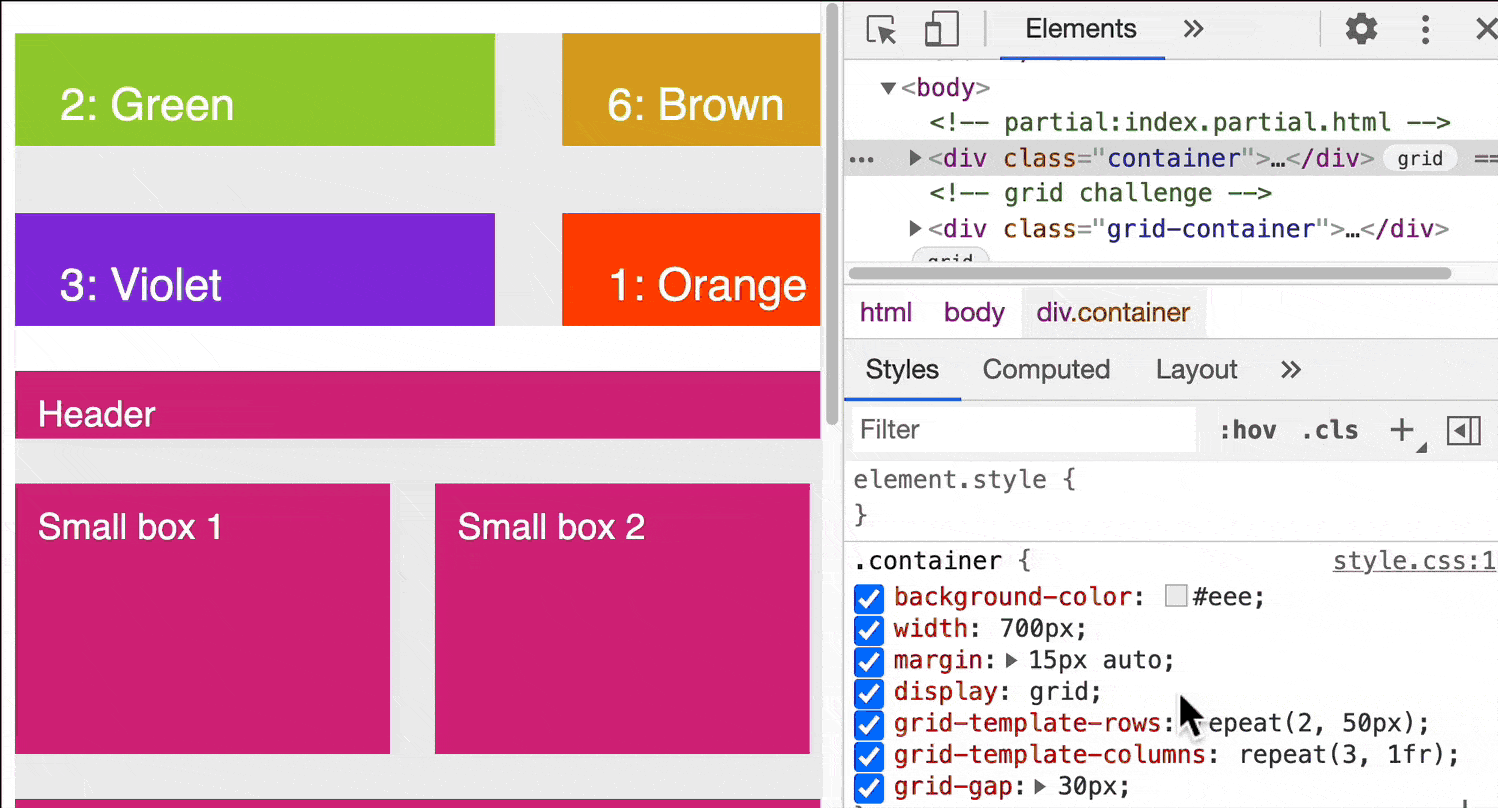Click the partial:index.partial.html comment line
This screenshot has height=808, width=1498.
pos(1190,123)
